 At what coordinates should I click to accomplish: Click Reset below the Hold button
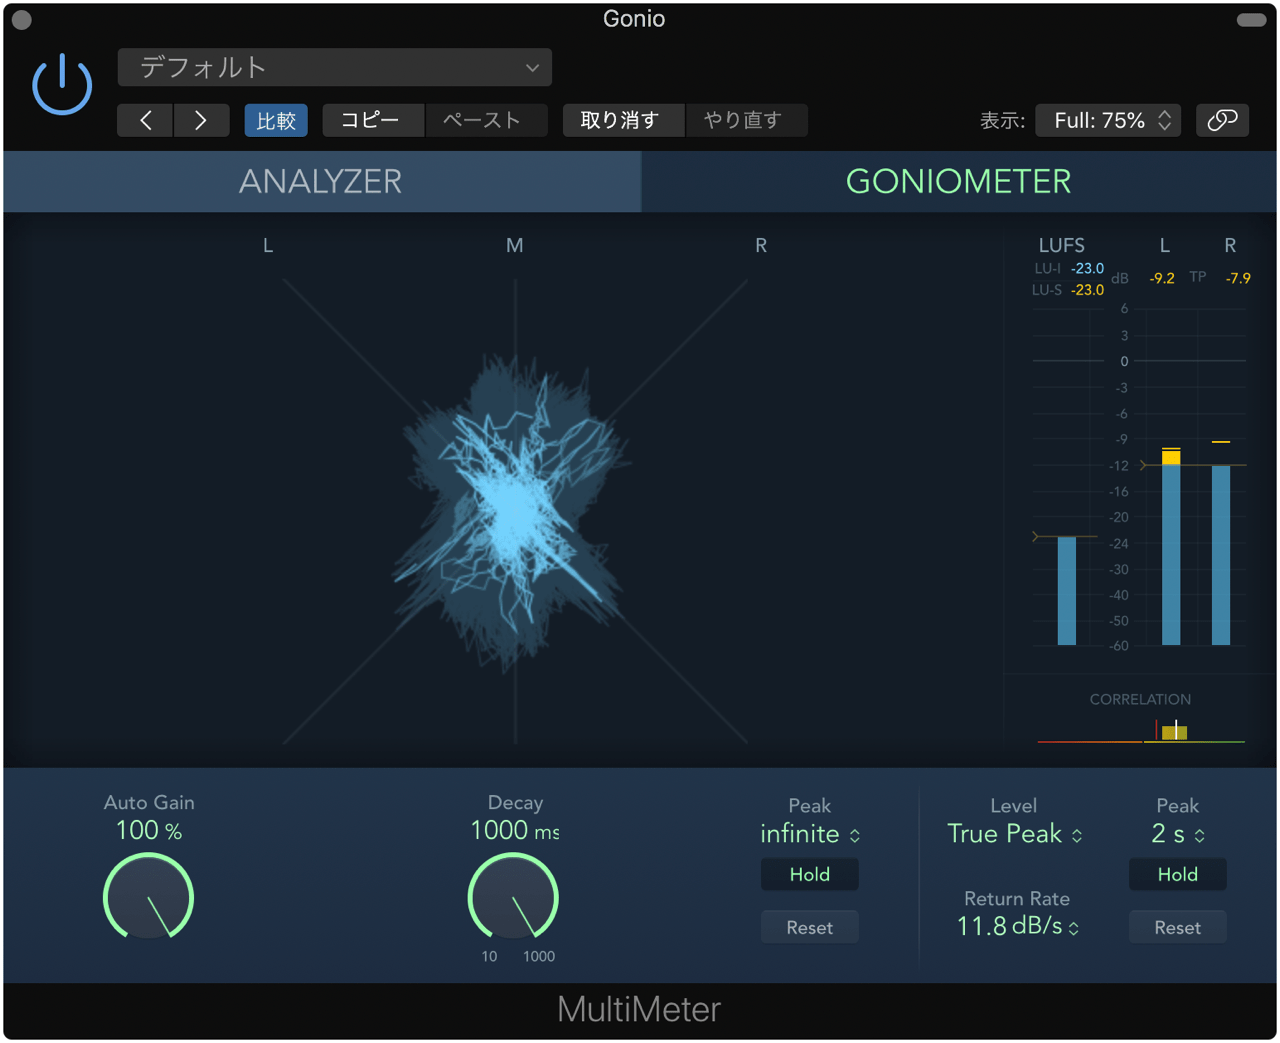pos(809,926)
